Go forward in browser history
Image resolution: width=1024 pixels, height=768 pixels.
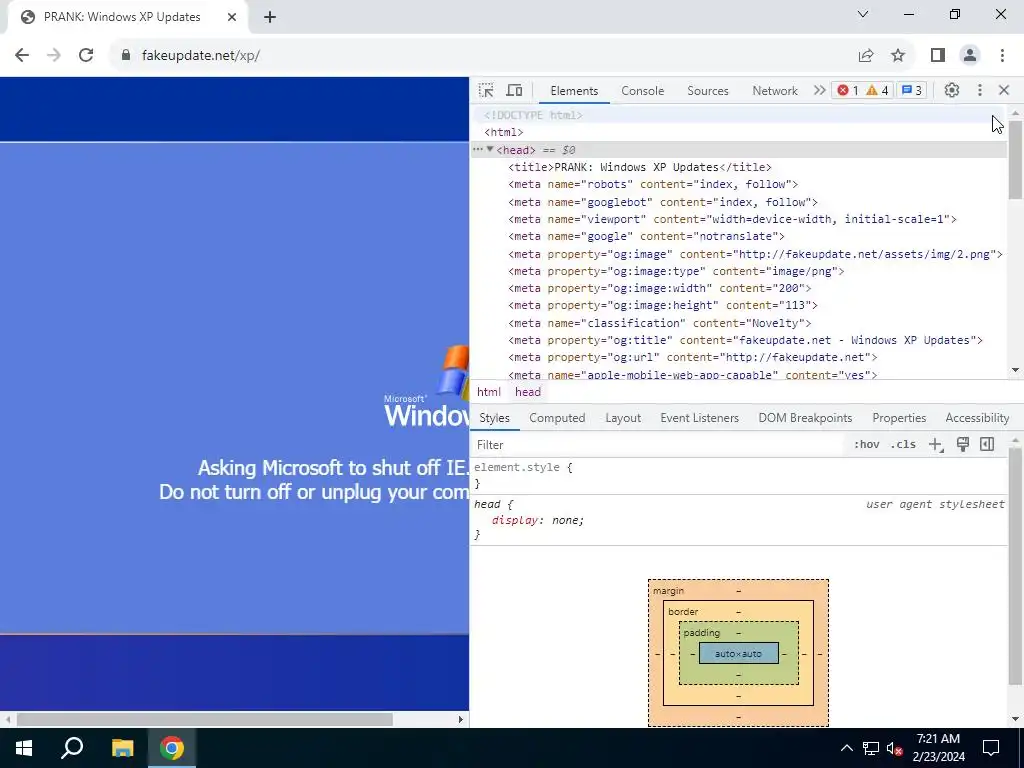coord(54,56)
